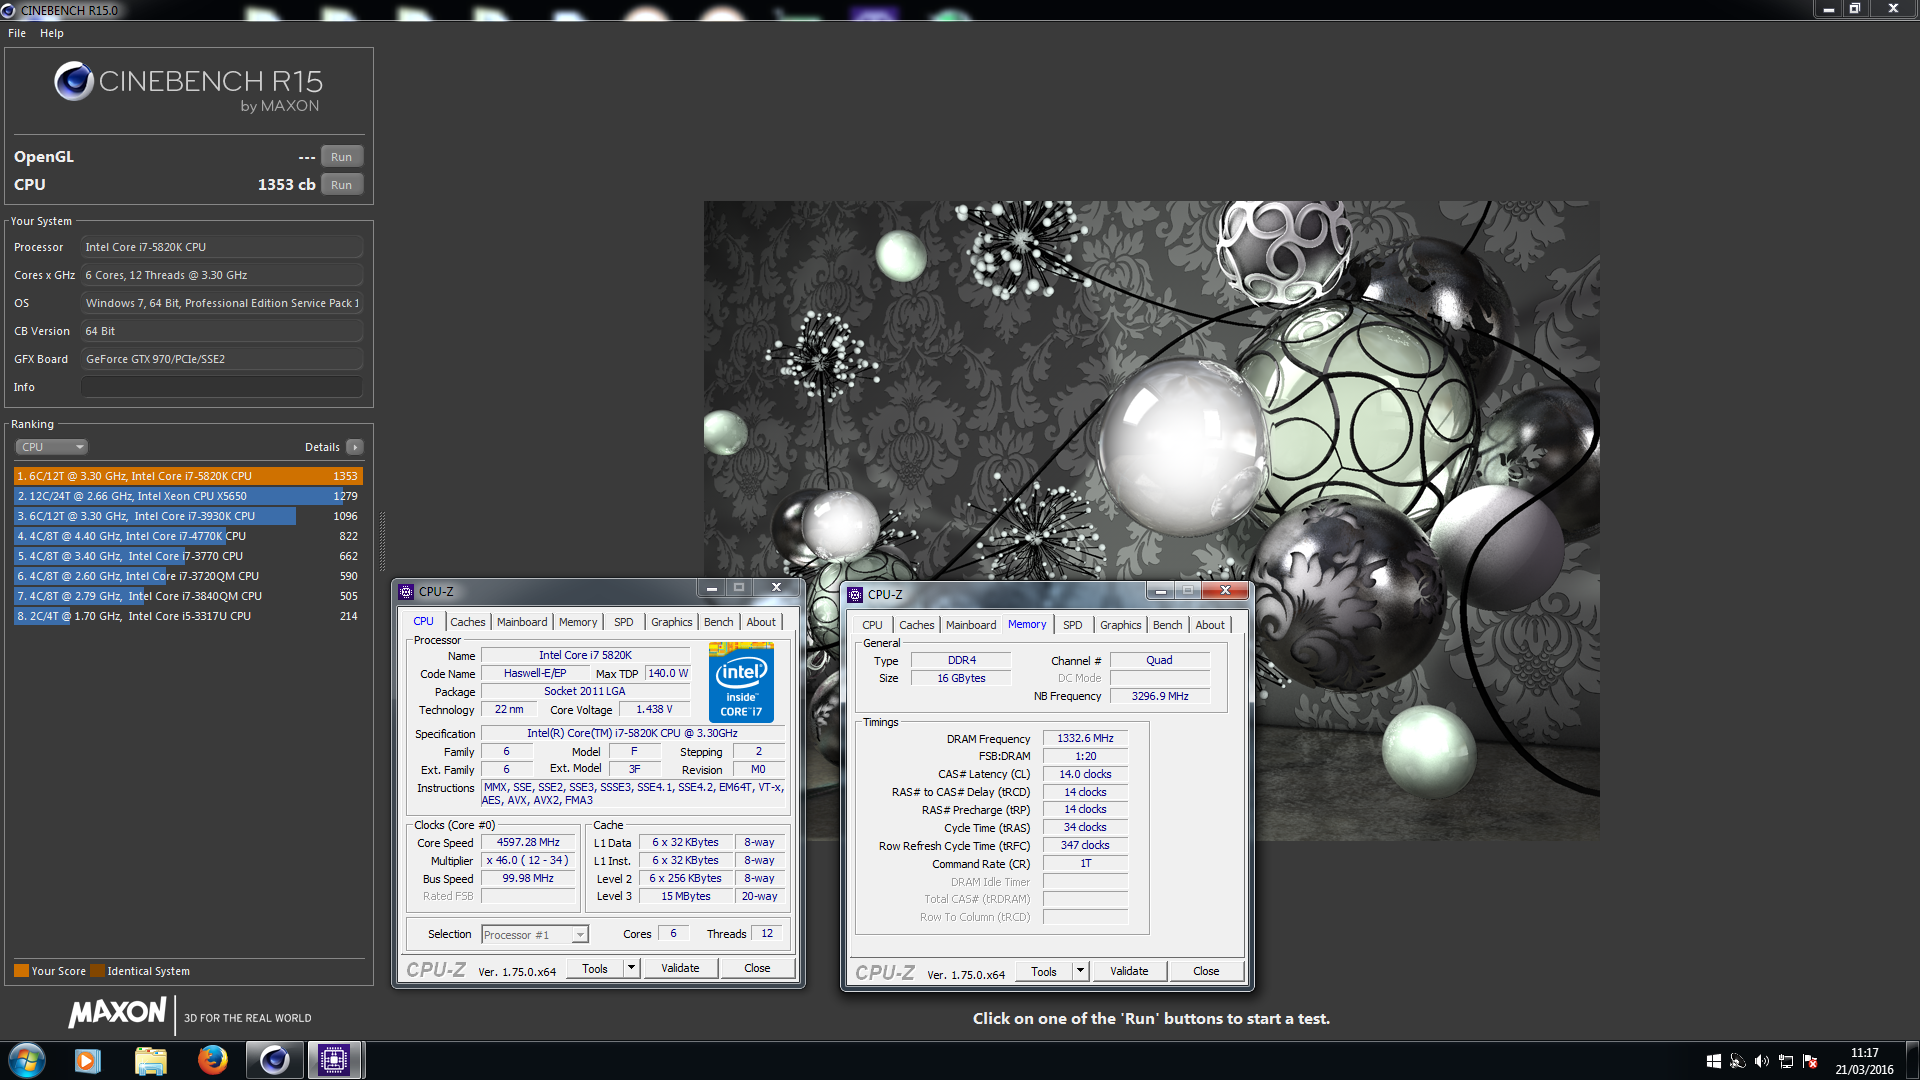Open Memory tab in CPU window
The height and width of the screenshot is (1080, 1920).
(x=578, y=622)
